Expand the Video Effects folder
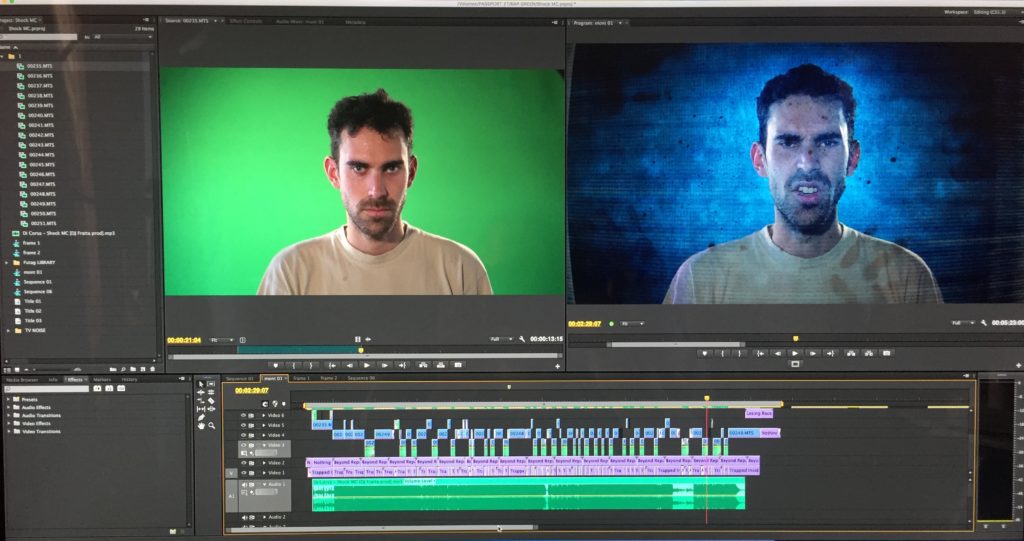Image resolution: width=1024 pixels, height=541 pixels. pyautogui.click(x=8, y=423)
